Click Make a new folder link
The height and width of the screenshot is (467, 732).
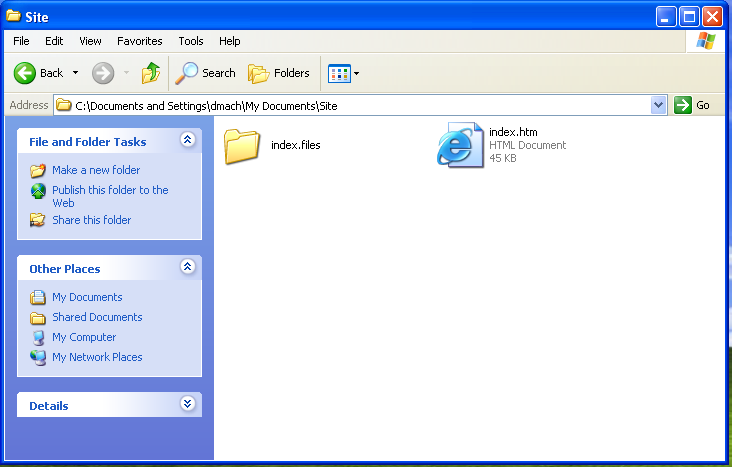[96, 170]
